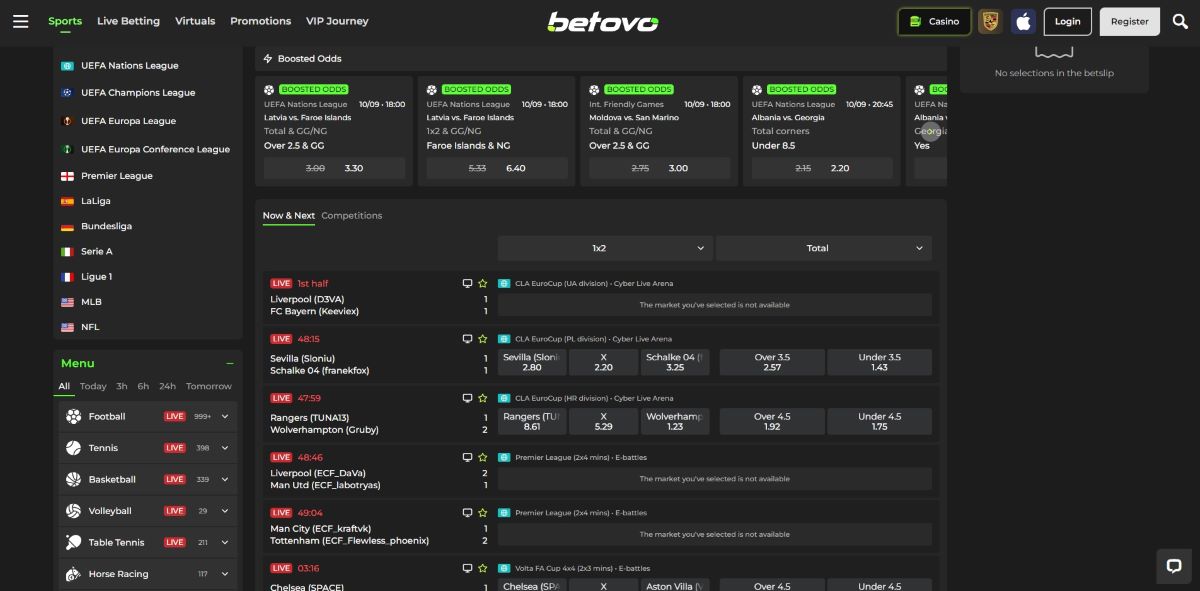Click the betovo logo

point(602,21)
